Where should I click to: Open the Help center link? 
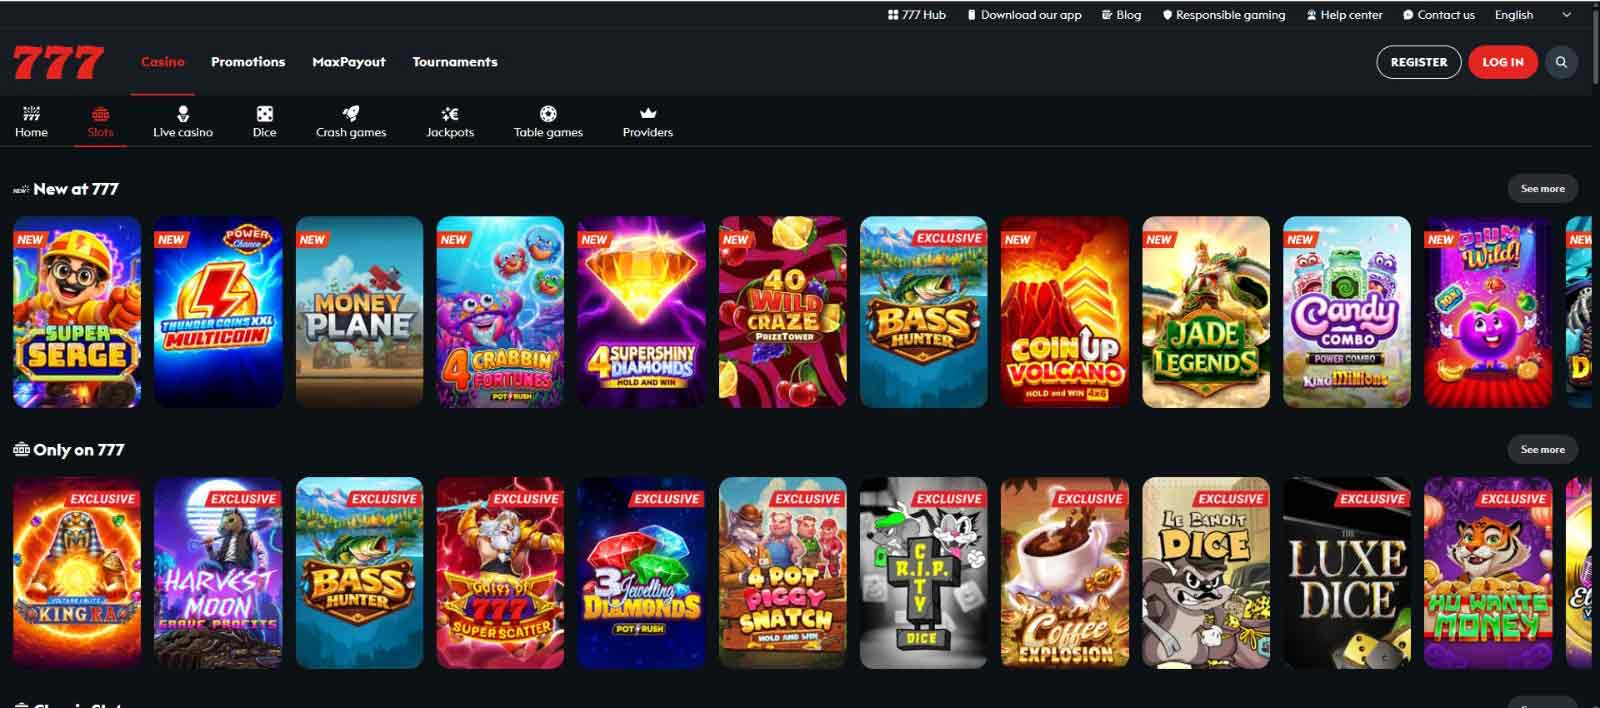pos(1352,15)
